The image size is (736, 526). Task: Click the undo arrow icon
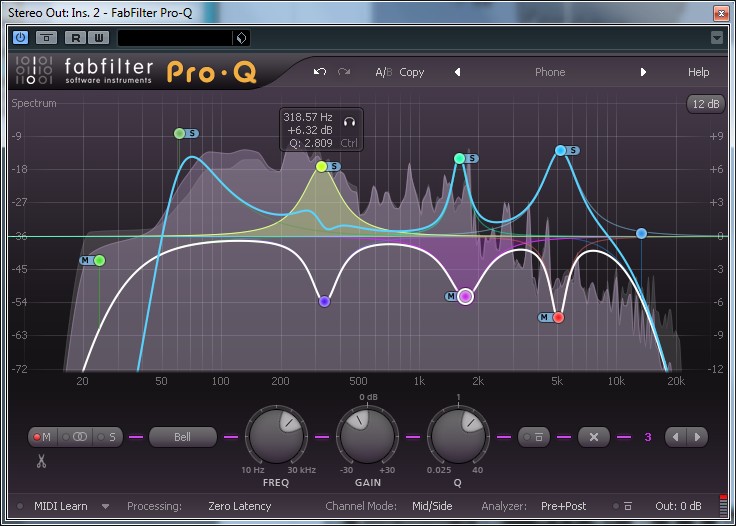click(x=320, y=72)
